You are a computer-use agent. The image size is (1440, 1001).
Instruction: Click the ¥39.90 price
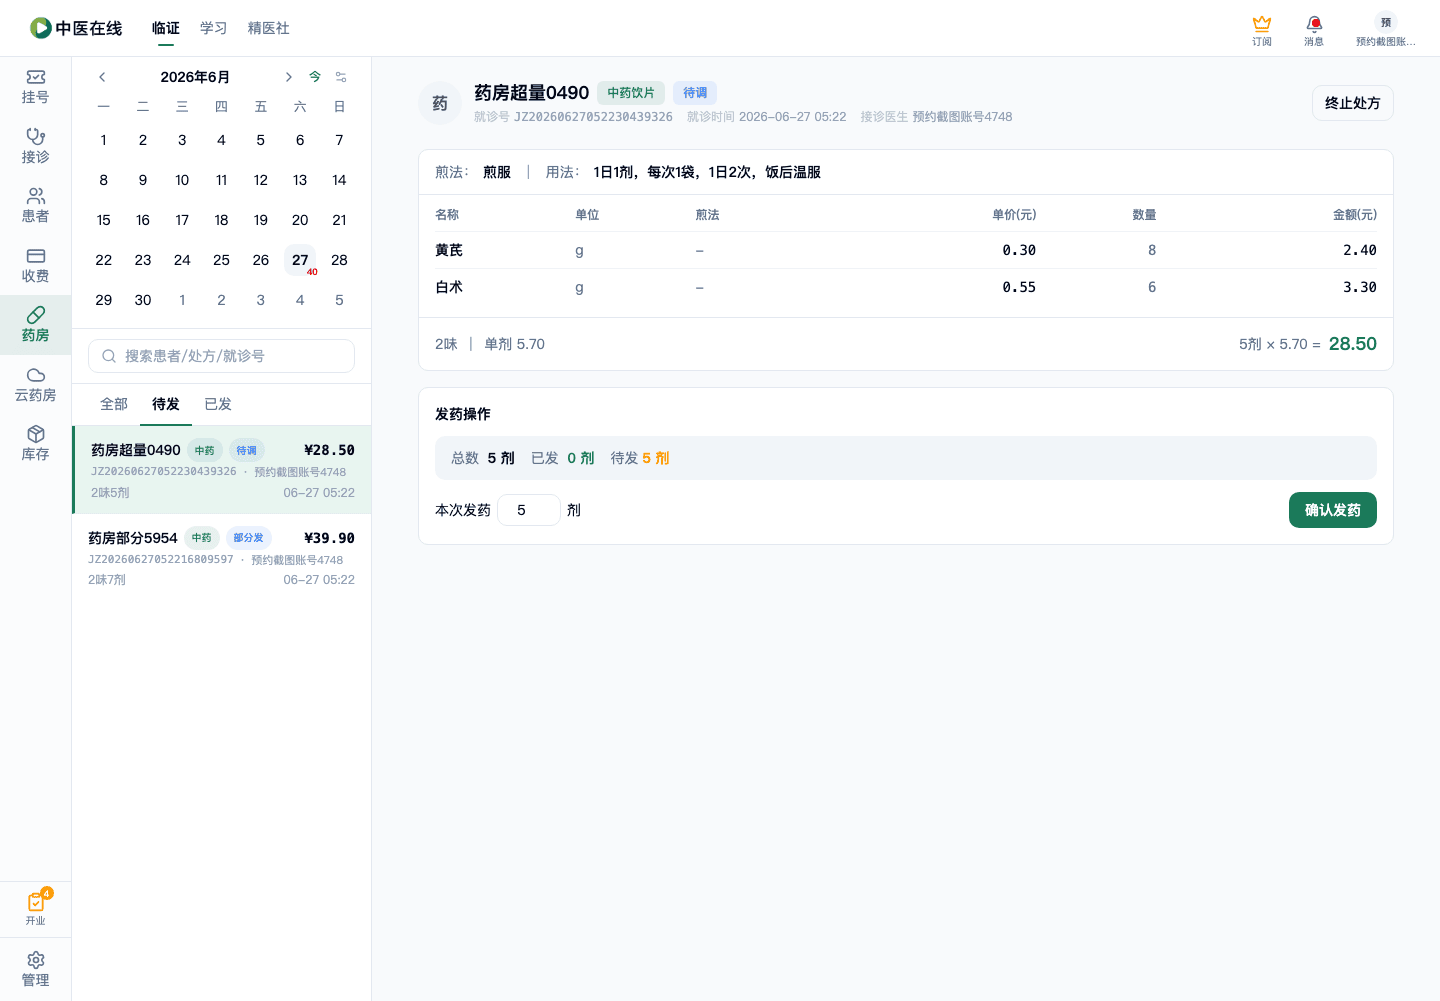[x=329, y=538]
